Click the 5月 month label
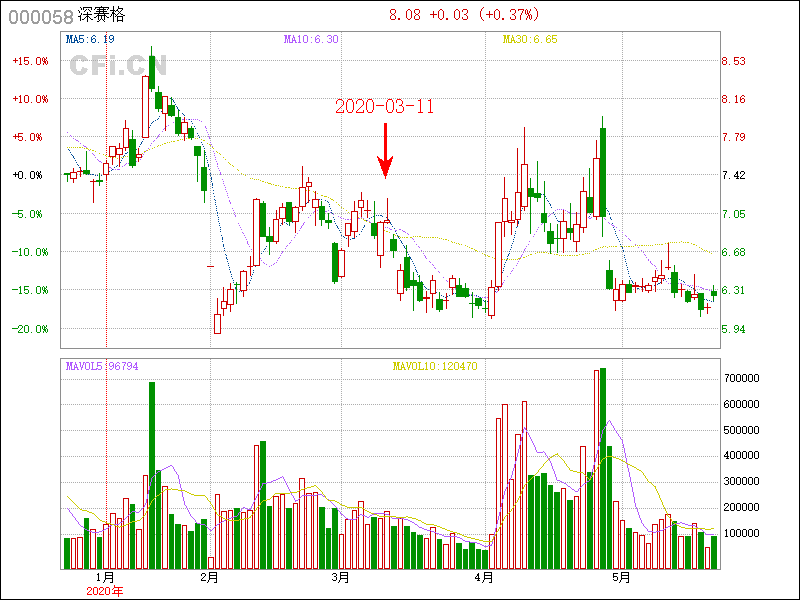Screen dimensions: 800x600 point(621,578)
